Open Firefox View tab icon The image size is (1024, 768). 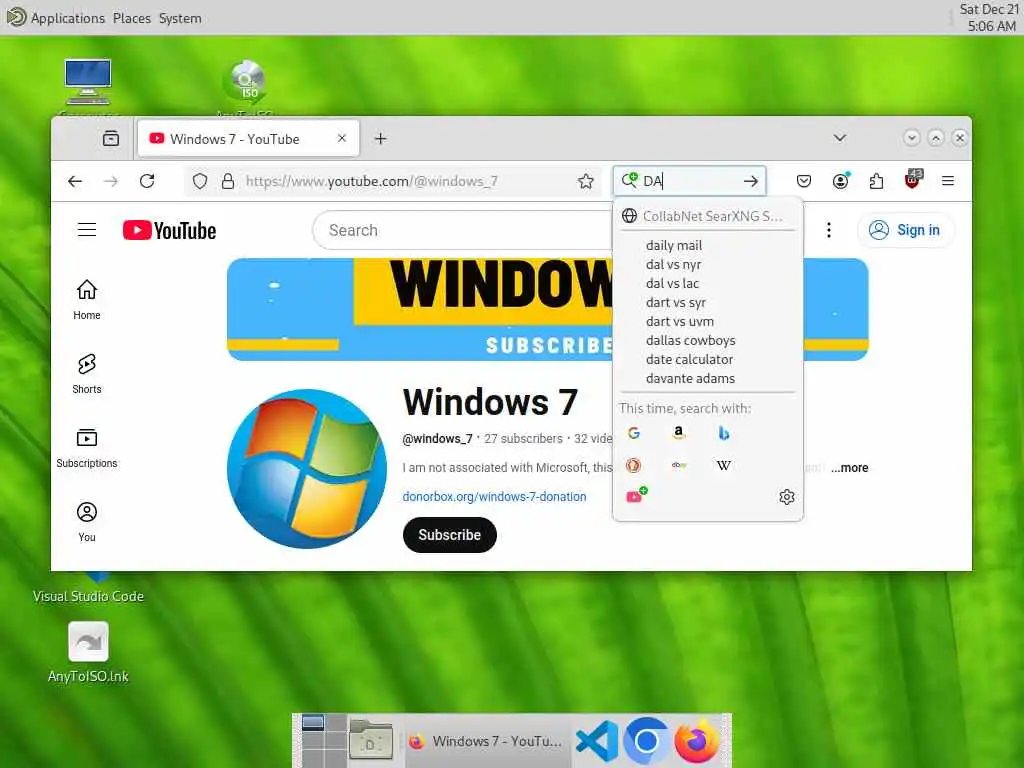[x=111, y=138]
